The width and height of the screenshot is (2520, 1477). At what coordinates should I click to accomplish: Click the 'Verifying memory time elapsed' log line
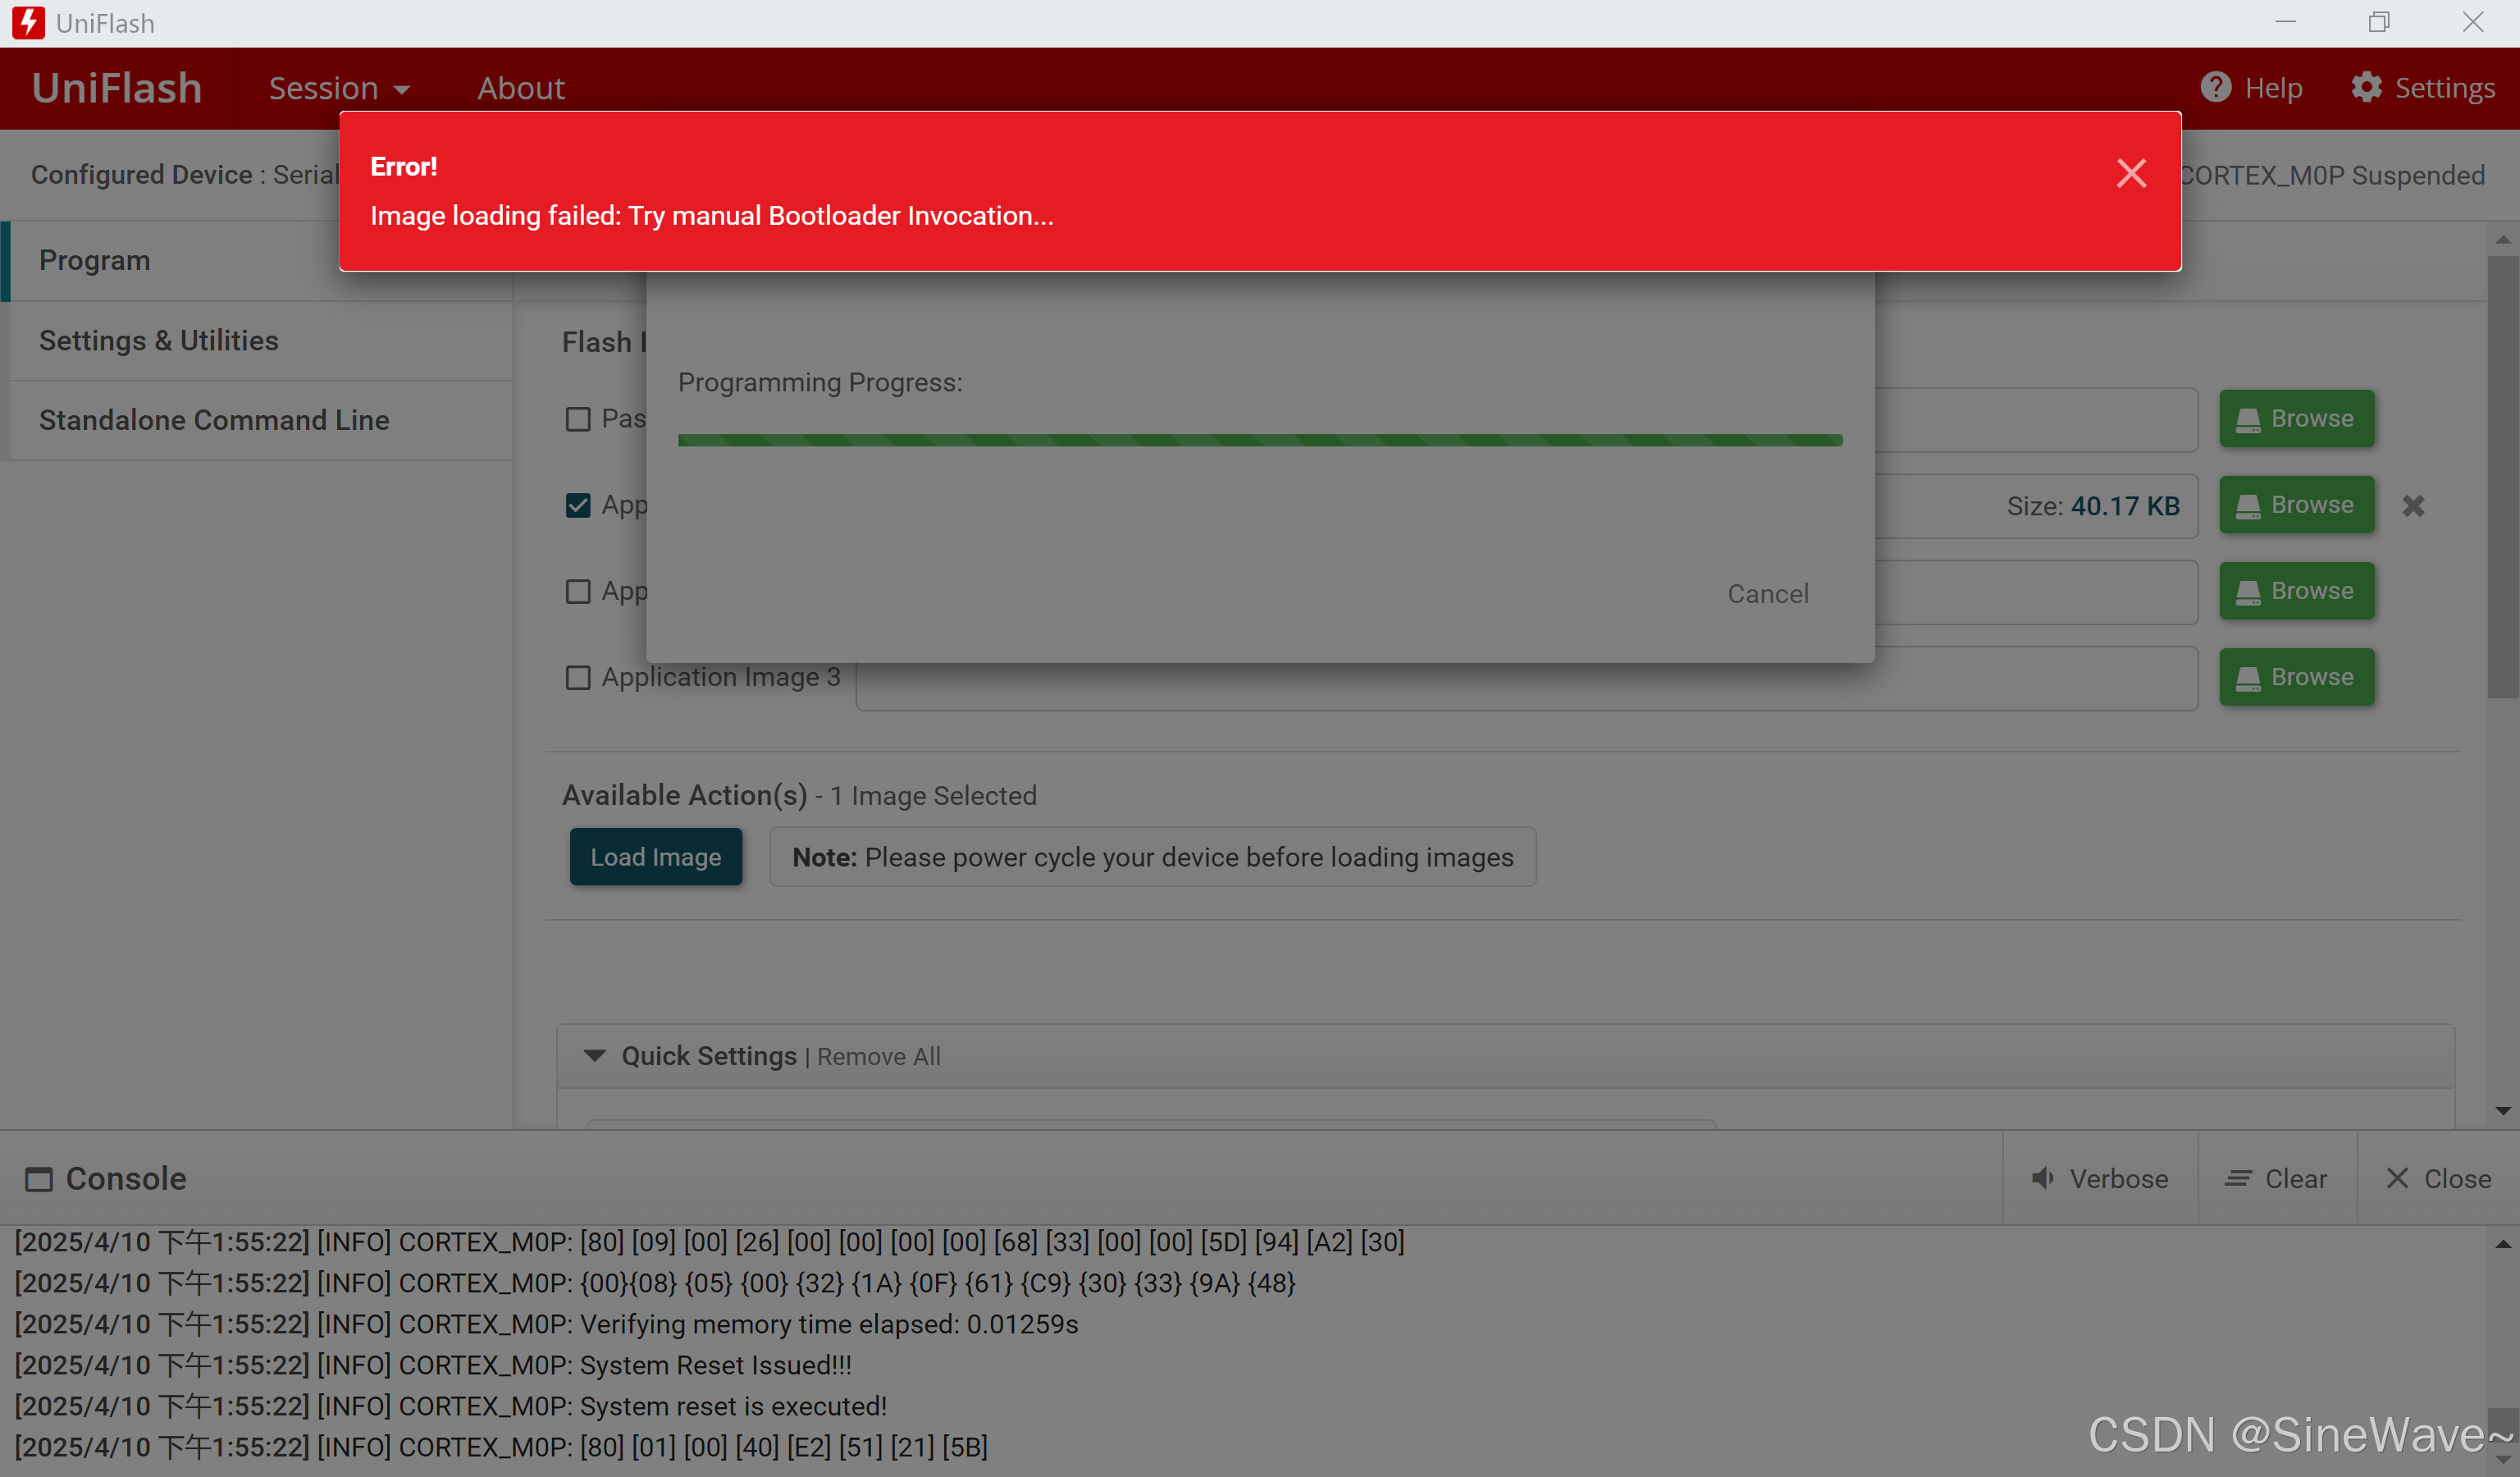pos(546,1324)
